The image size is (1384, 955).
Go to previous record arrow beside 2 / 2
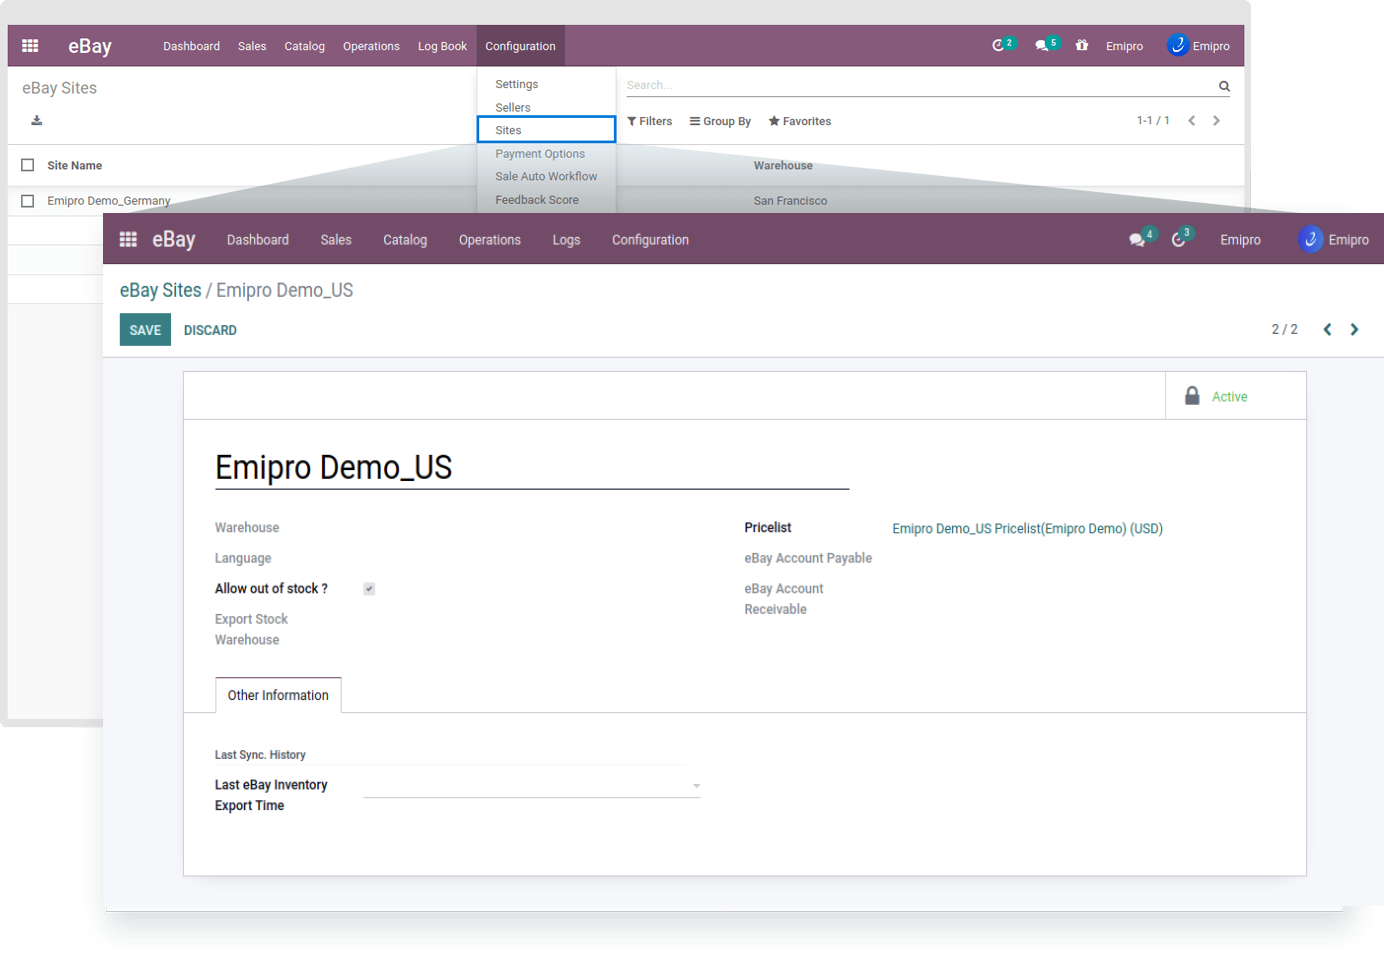[1327, 330]
